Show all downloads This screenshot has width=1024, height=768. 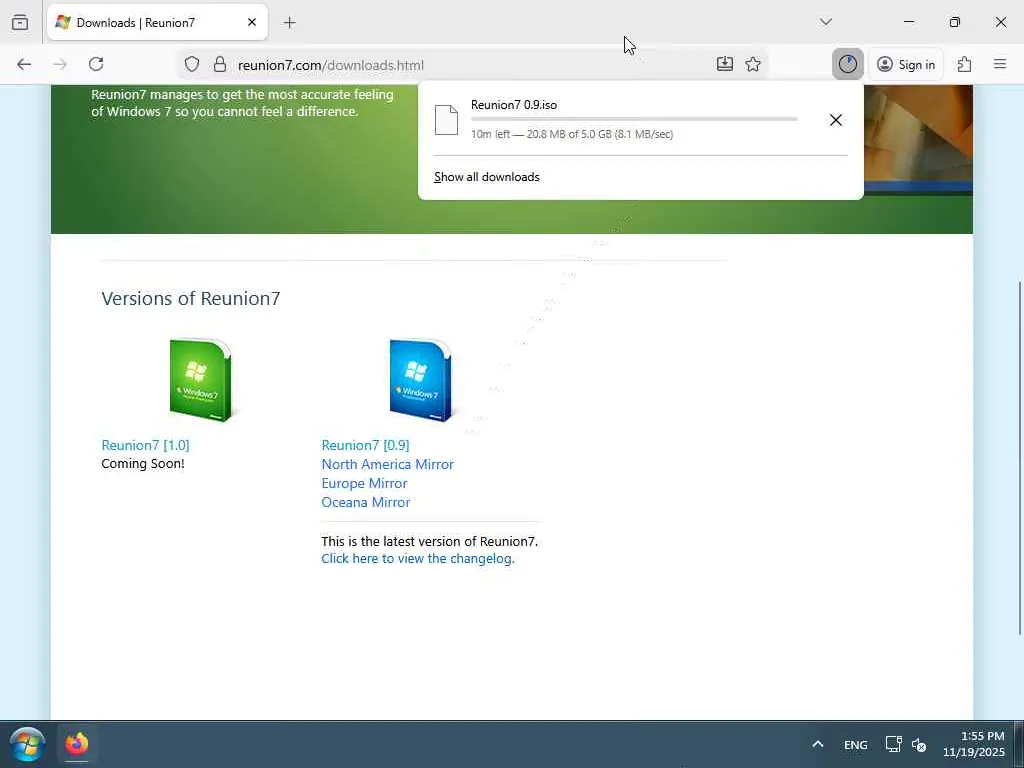[487, 177]
